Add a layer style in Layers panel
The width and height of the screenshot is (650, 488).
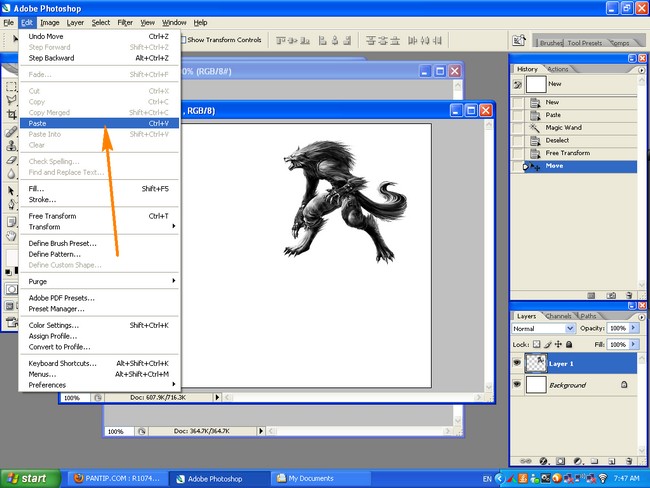coord(544,461)
